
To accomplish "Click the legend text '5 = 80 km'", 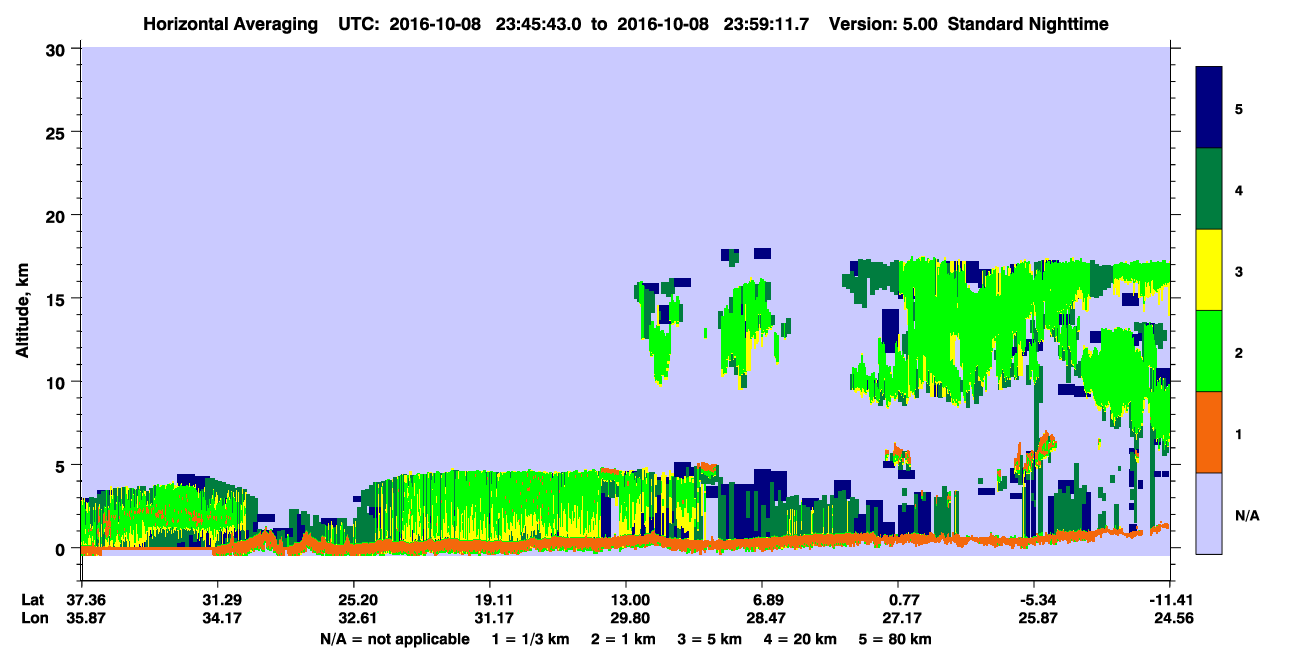I will 896,639.
